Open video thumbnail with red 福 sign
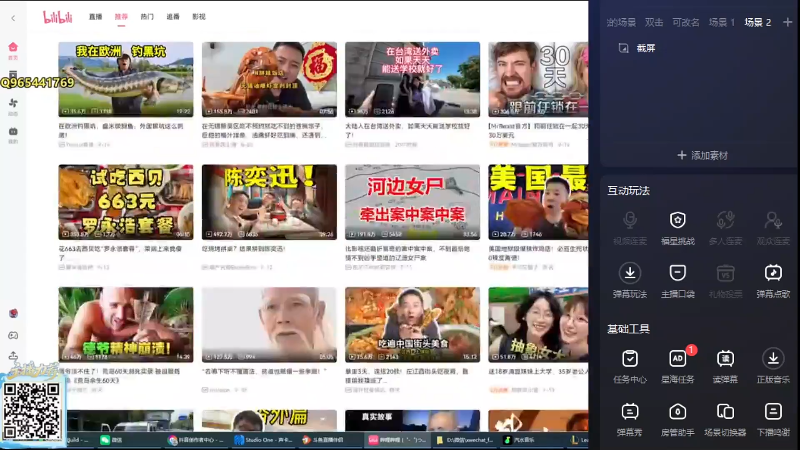This screenshot has width=800, height=450. click(x=269, y=79)
